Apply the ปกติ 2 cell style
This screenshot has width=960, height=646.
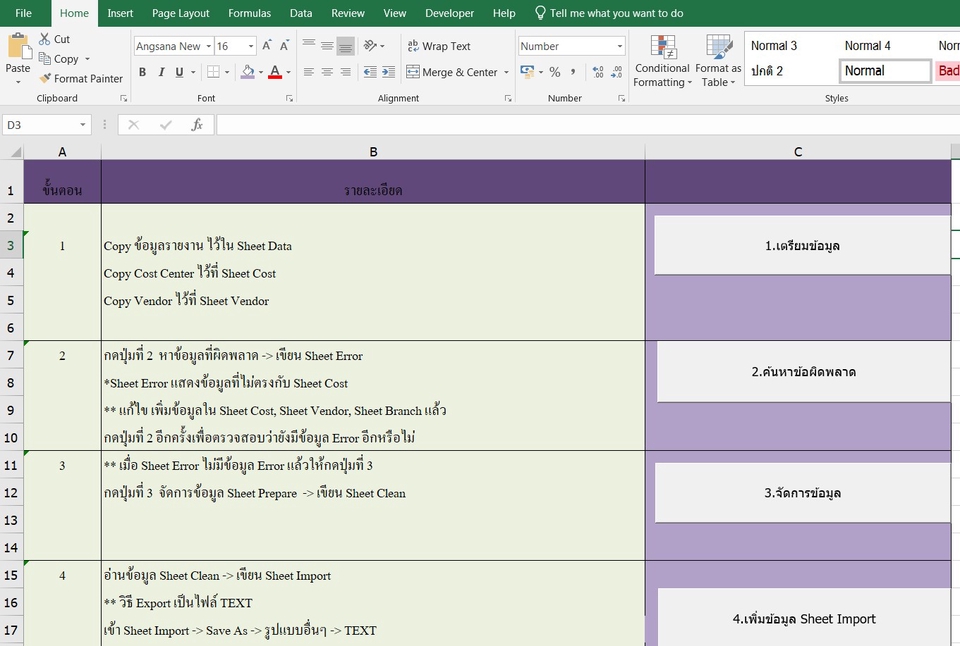point(767,71)
